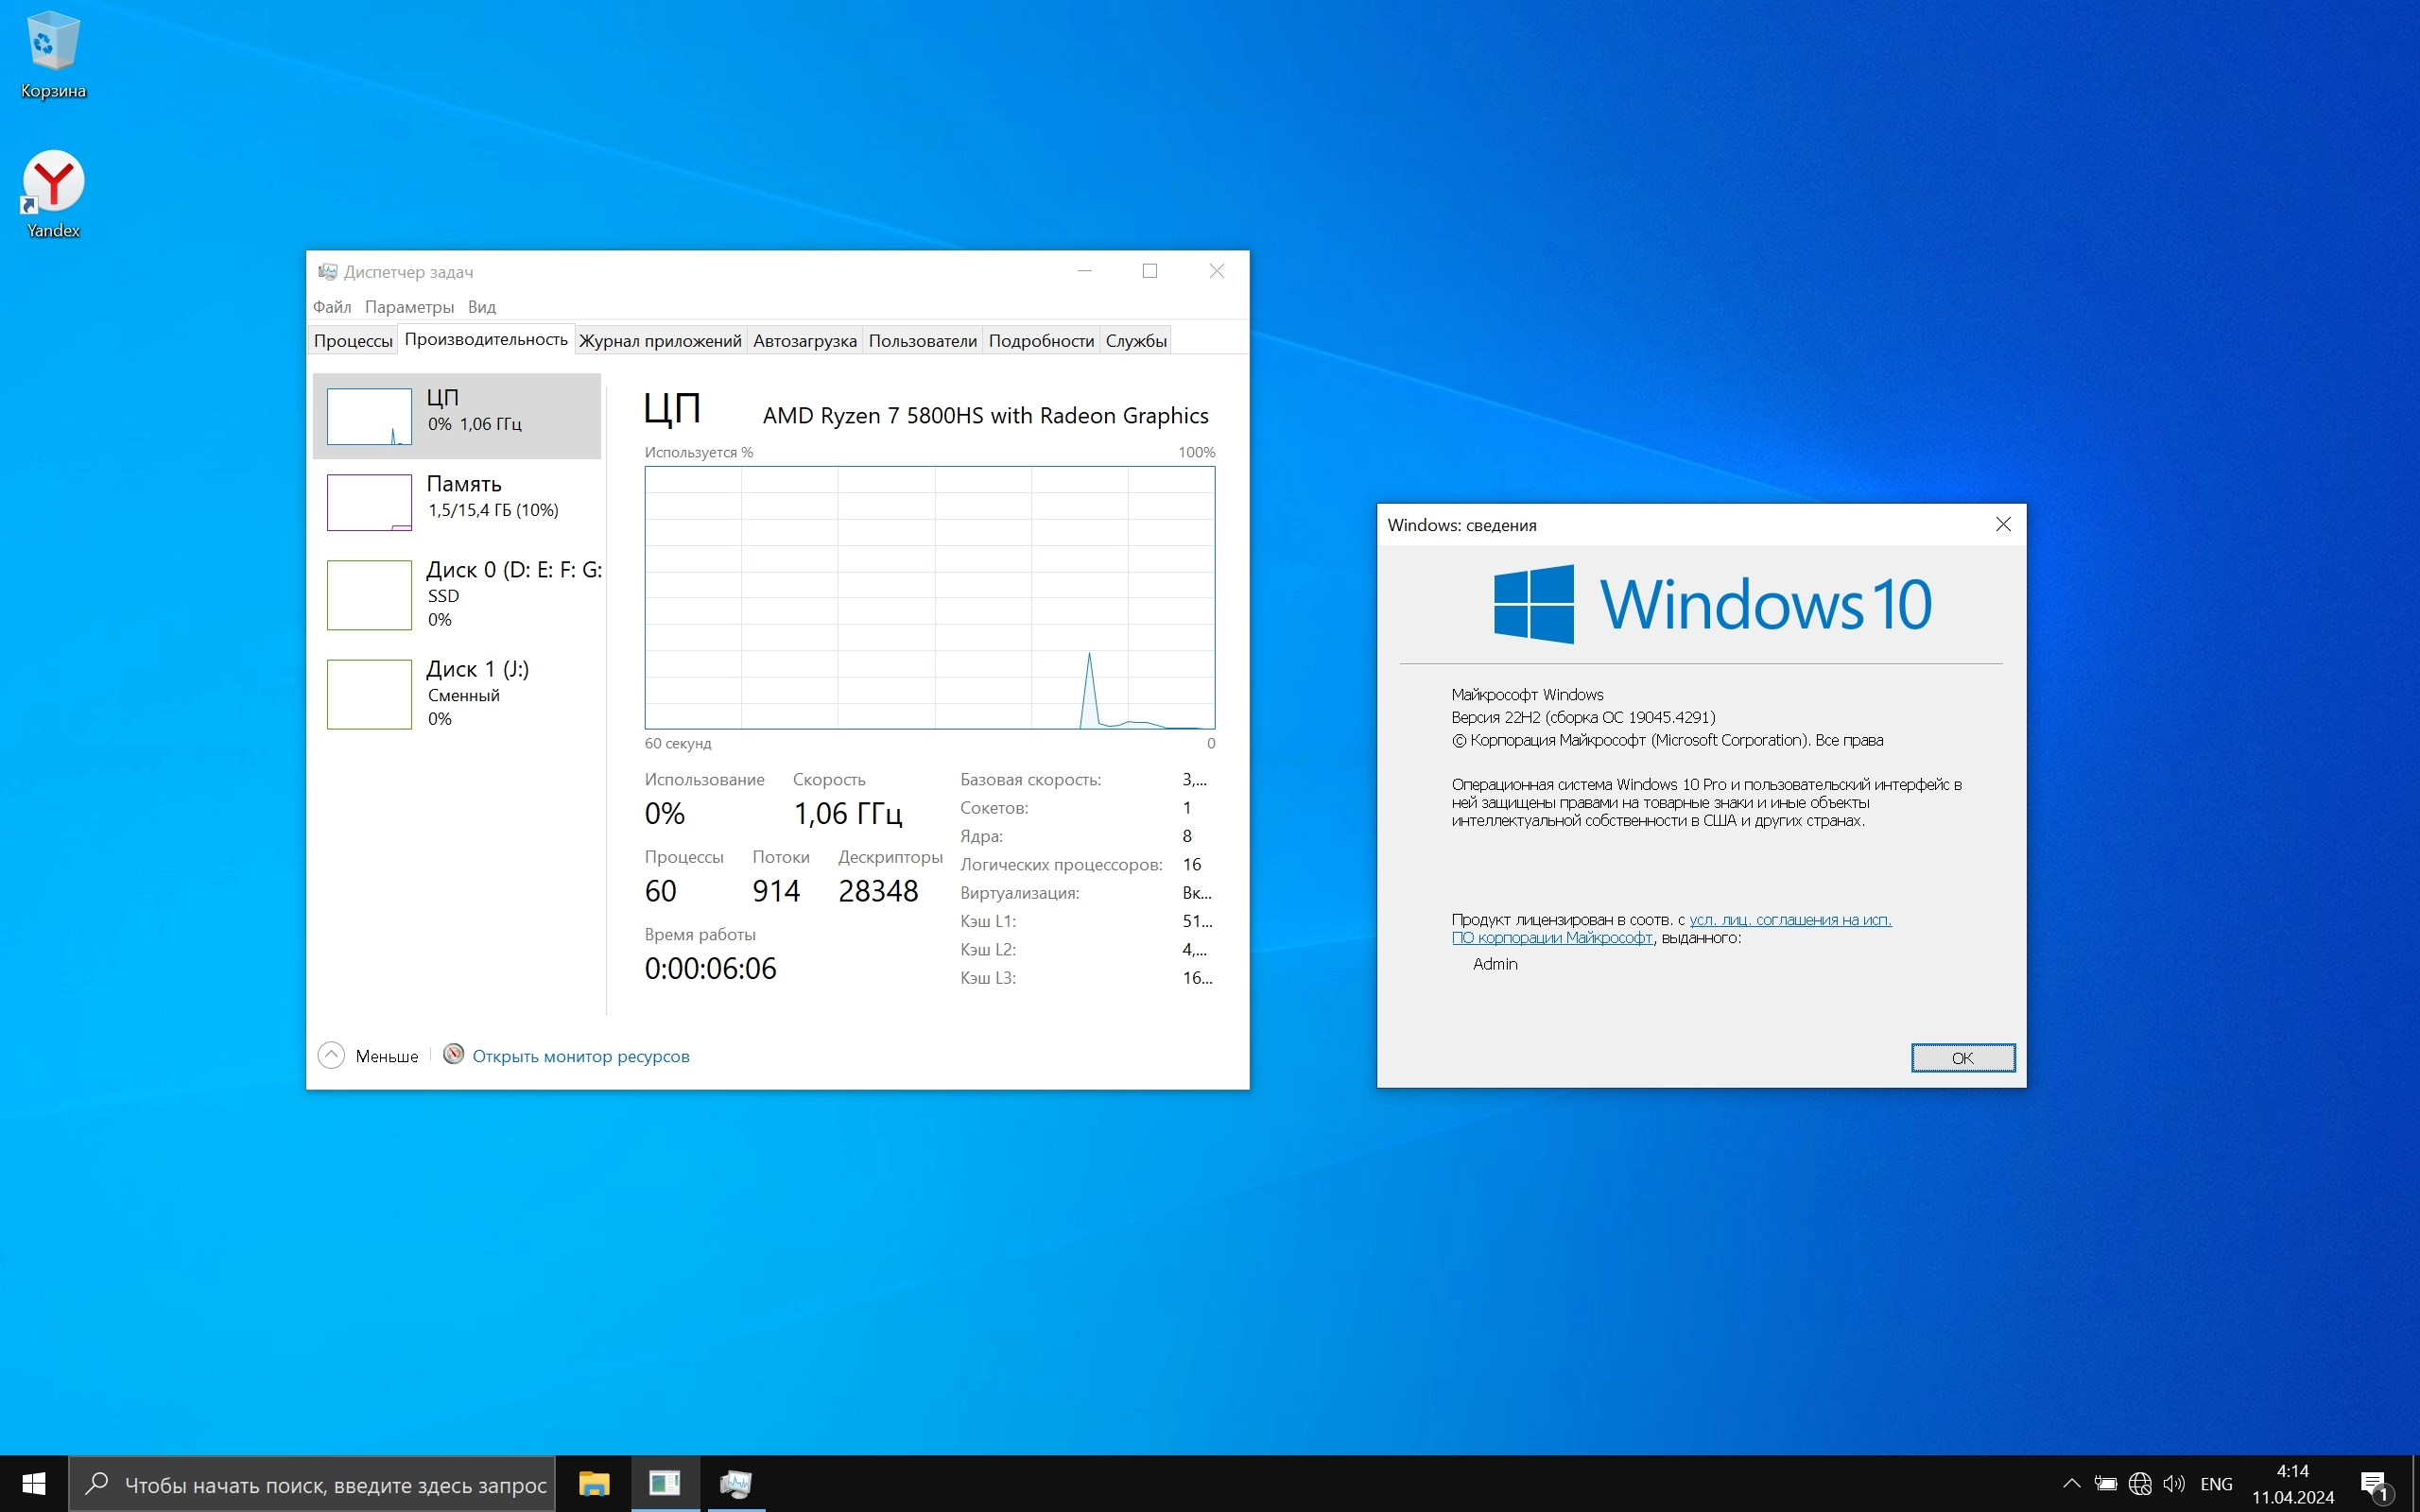The width and height of the screenshot is (2420, 1512).
Task: Show hidden tray icons chevron
Action: [2071, 1484]
